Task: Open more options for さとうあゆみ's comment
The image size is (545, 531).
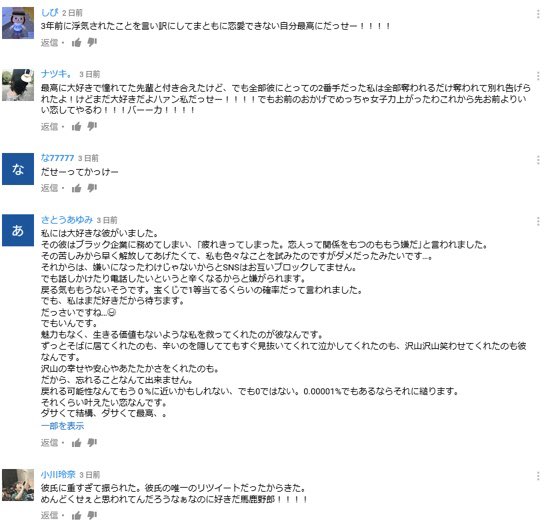Action: (538, 221)
